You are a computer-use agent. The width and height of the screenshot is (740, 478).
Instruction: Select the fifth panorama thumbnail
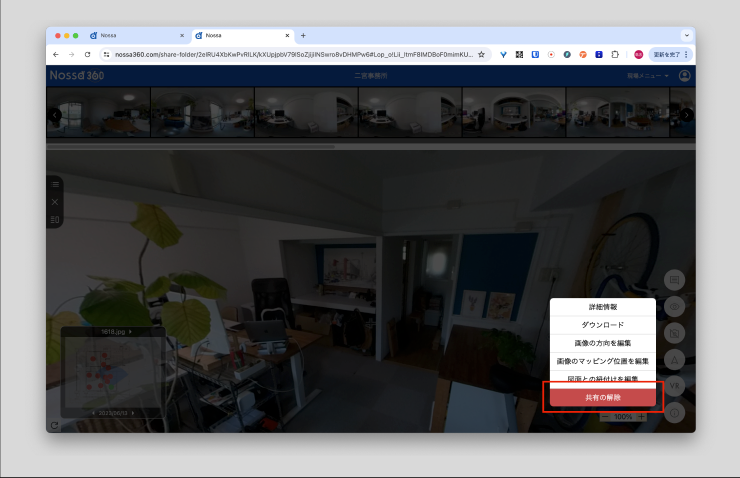pos(514,112)
